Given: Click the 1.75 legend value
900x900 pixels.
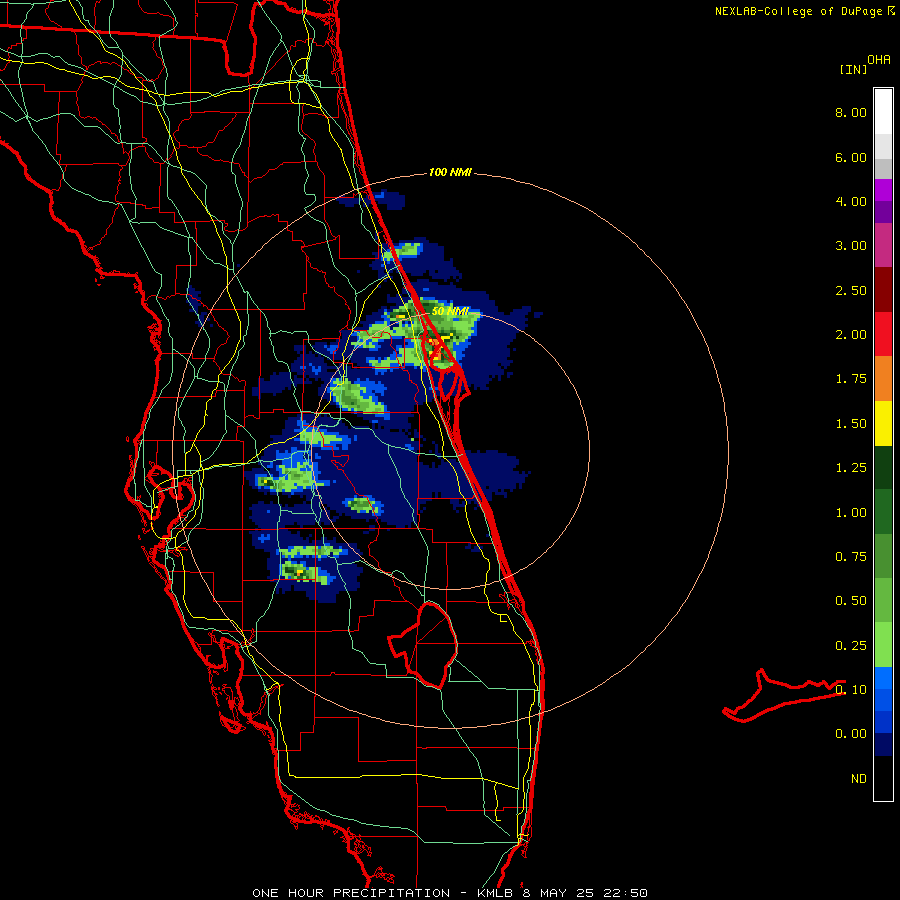Looking at the screenshot, I should click(x=851, y=379).
